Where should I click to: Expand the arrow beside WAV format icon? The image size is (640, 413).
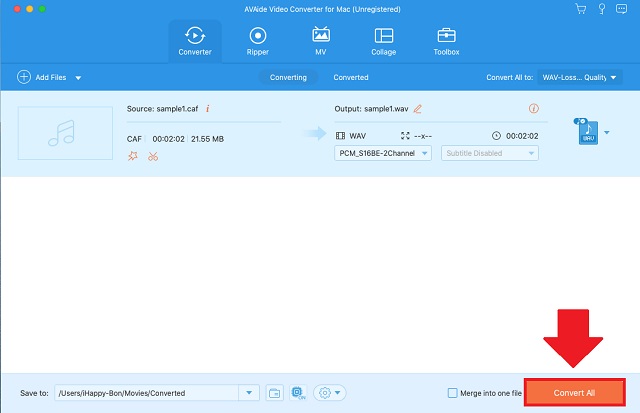click(x=607, y=132)
